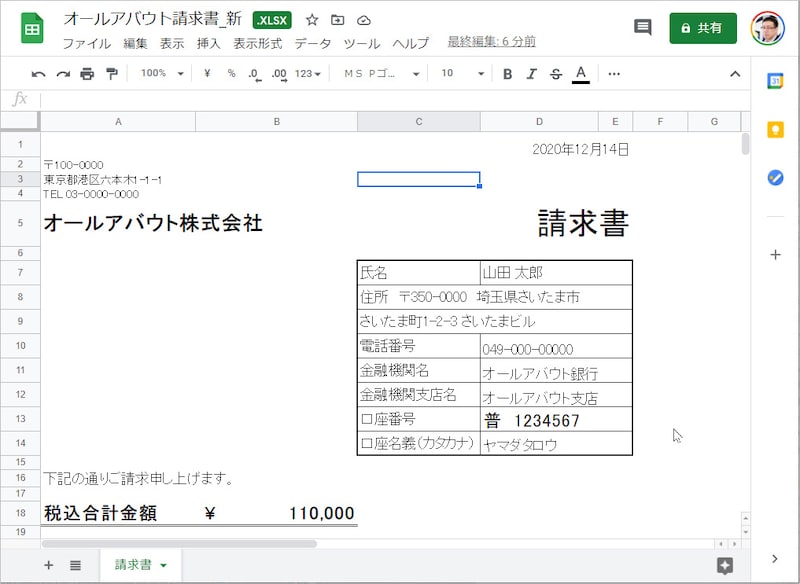Screen dimensions: 800x584
Task: Open the ファイル menu
Action: pyautogui.click(x=86, y=43)
